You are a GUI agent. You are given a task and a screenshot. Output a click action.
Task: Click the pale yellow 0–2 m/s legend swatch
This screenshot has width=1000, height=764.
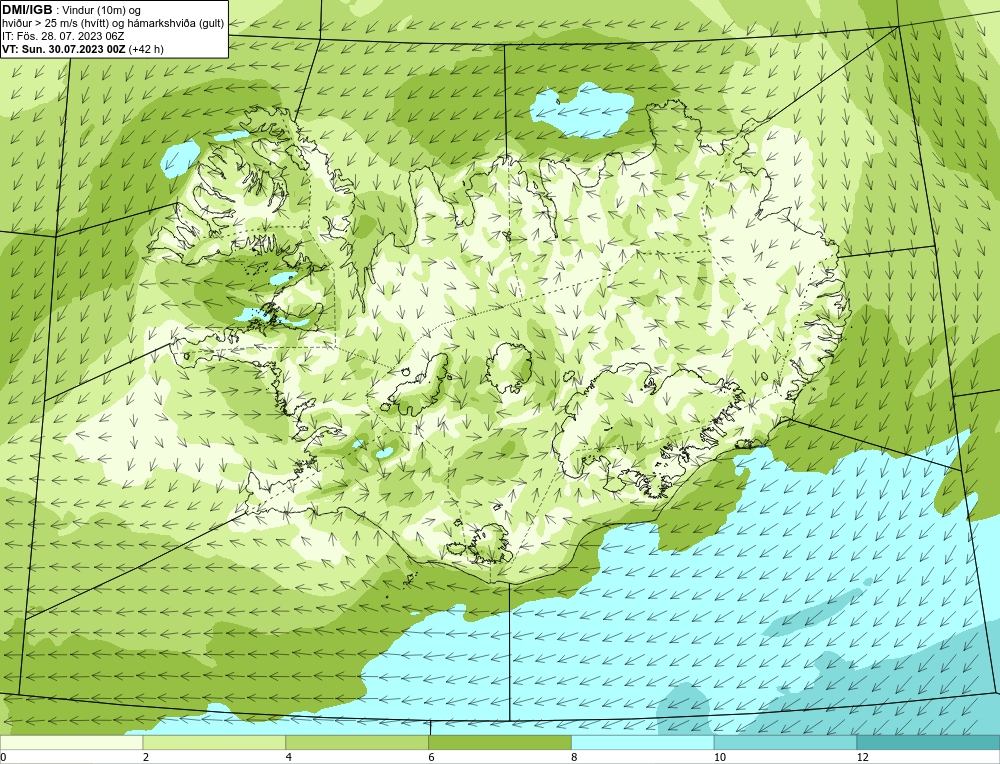click(x=71, y=742)
